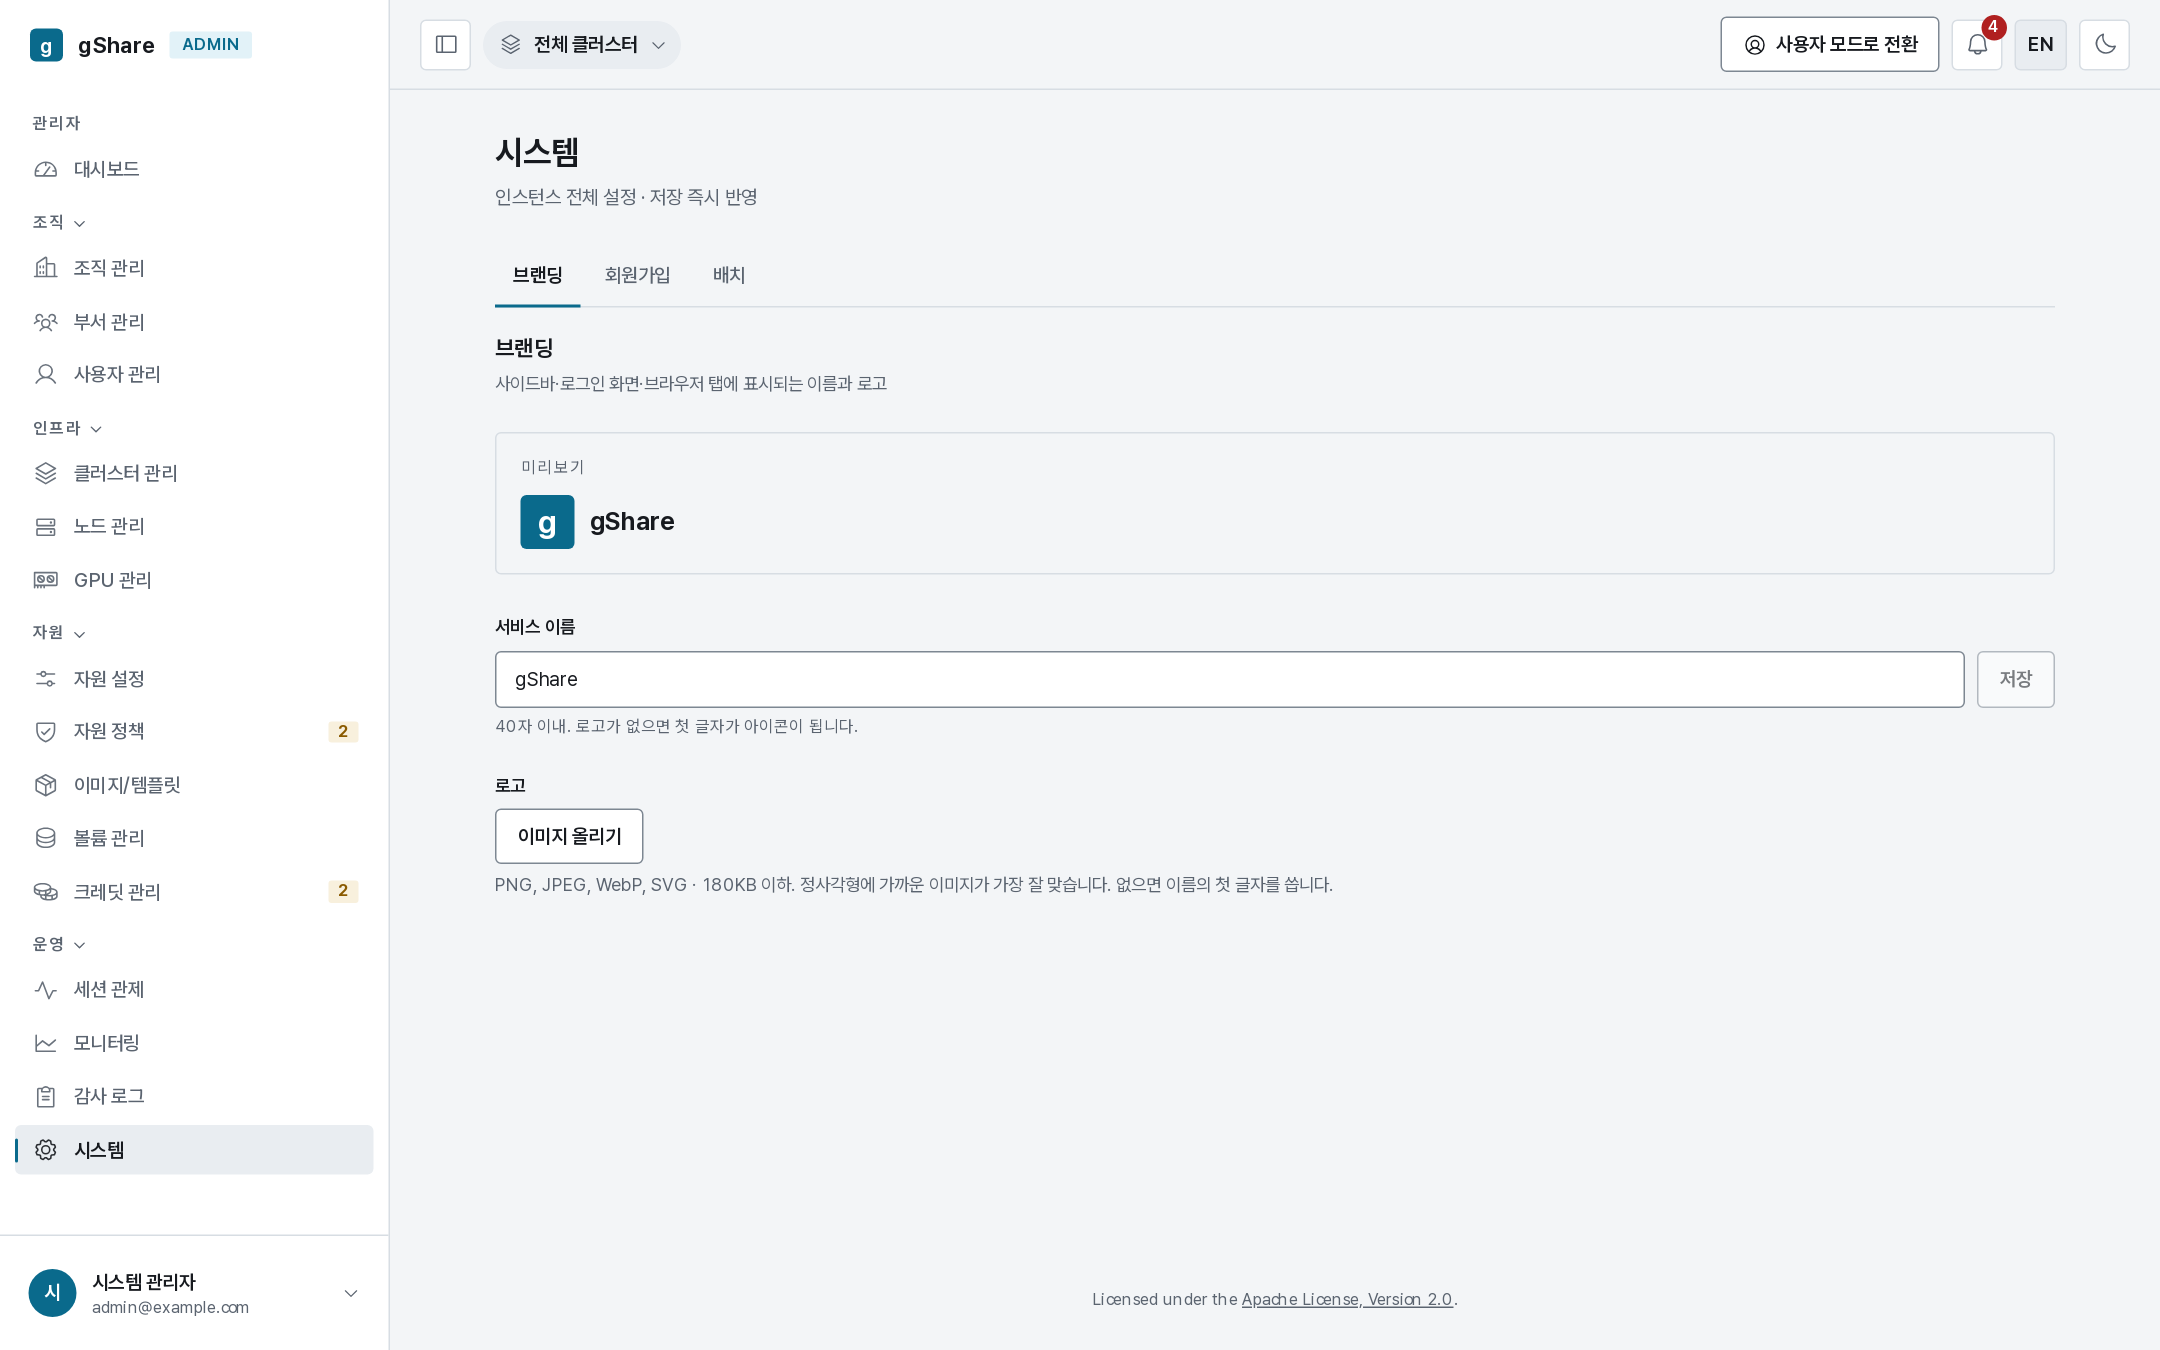The width and height of the screenshot is (2160, 1350).
Task: Click the 서비스 이름 input field
Action: tap(1230, 680)
